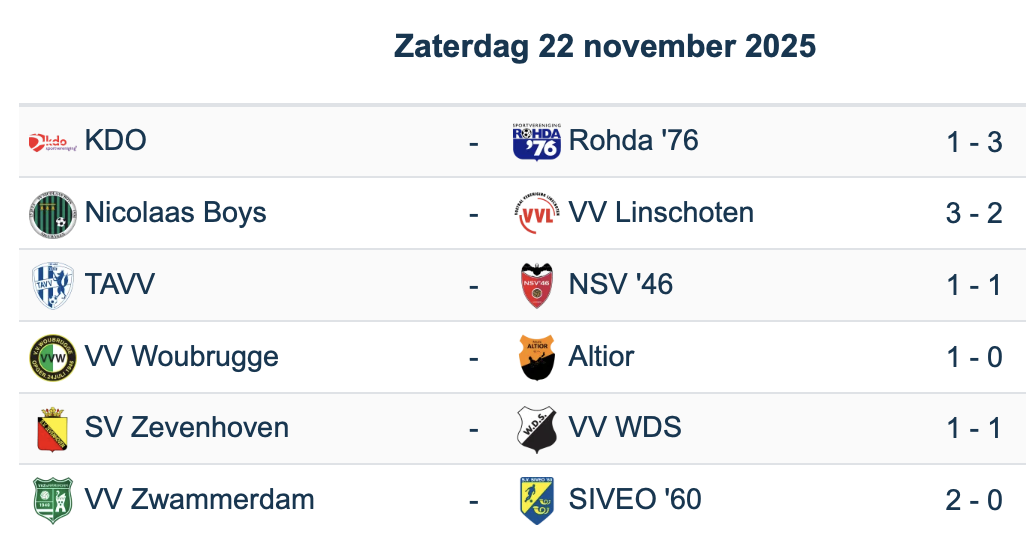Click the KDO club logo
The height and width of the screenshot is (560, 1026).
click(52, 142)
